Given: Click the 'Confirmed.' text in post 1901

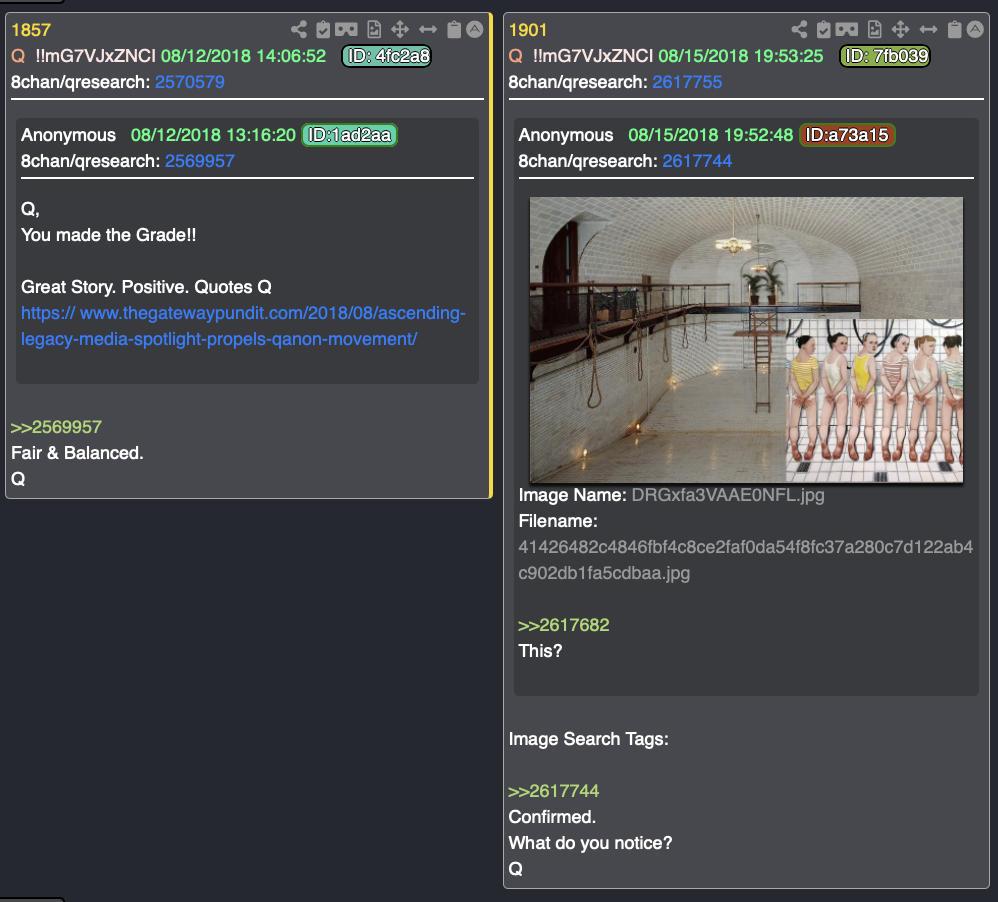Looking at the screenshot, I should pyautogui.click(x=552, y=817).
